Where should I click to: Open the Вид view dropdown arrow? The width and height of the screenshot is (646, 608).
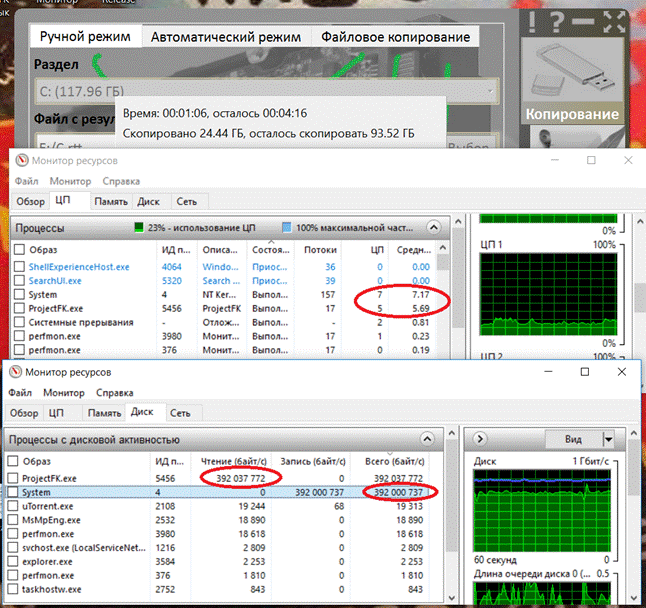[x=607, y=439]
